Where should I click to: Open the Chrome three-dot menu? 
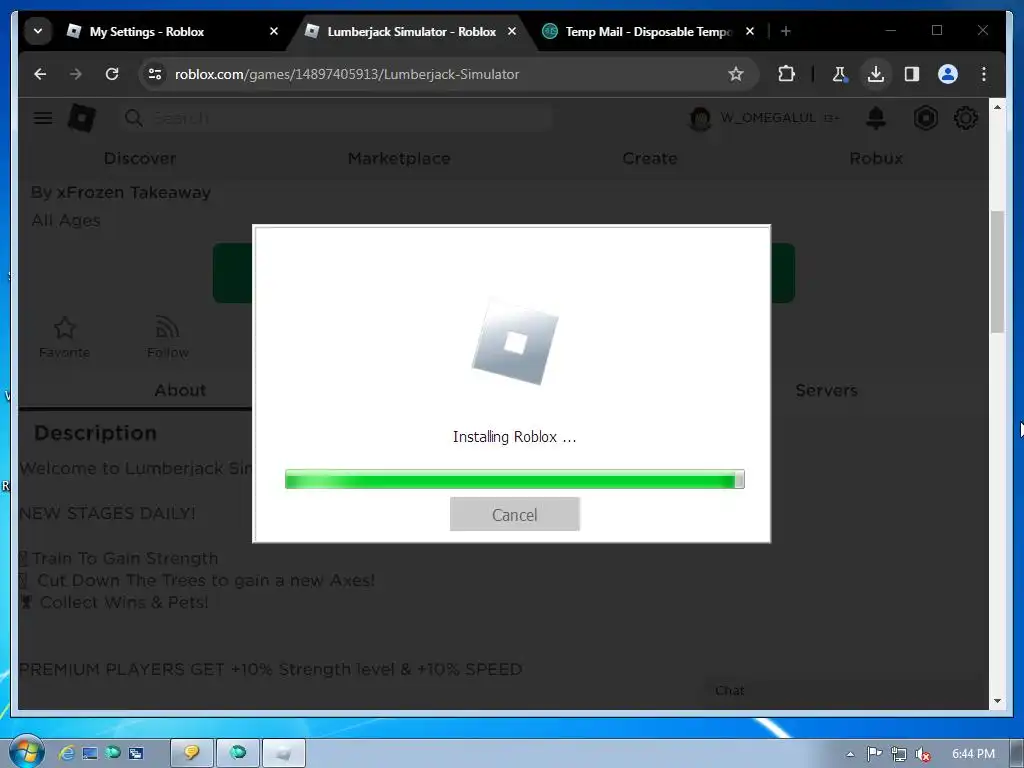(x=984, y=74)
